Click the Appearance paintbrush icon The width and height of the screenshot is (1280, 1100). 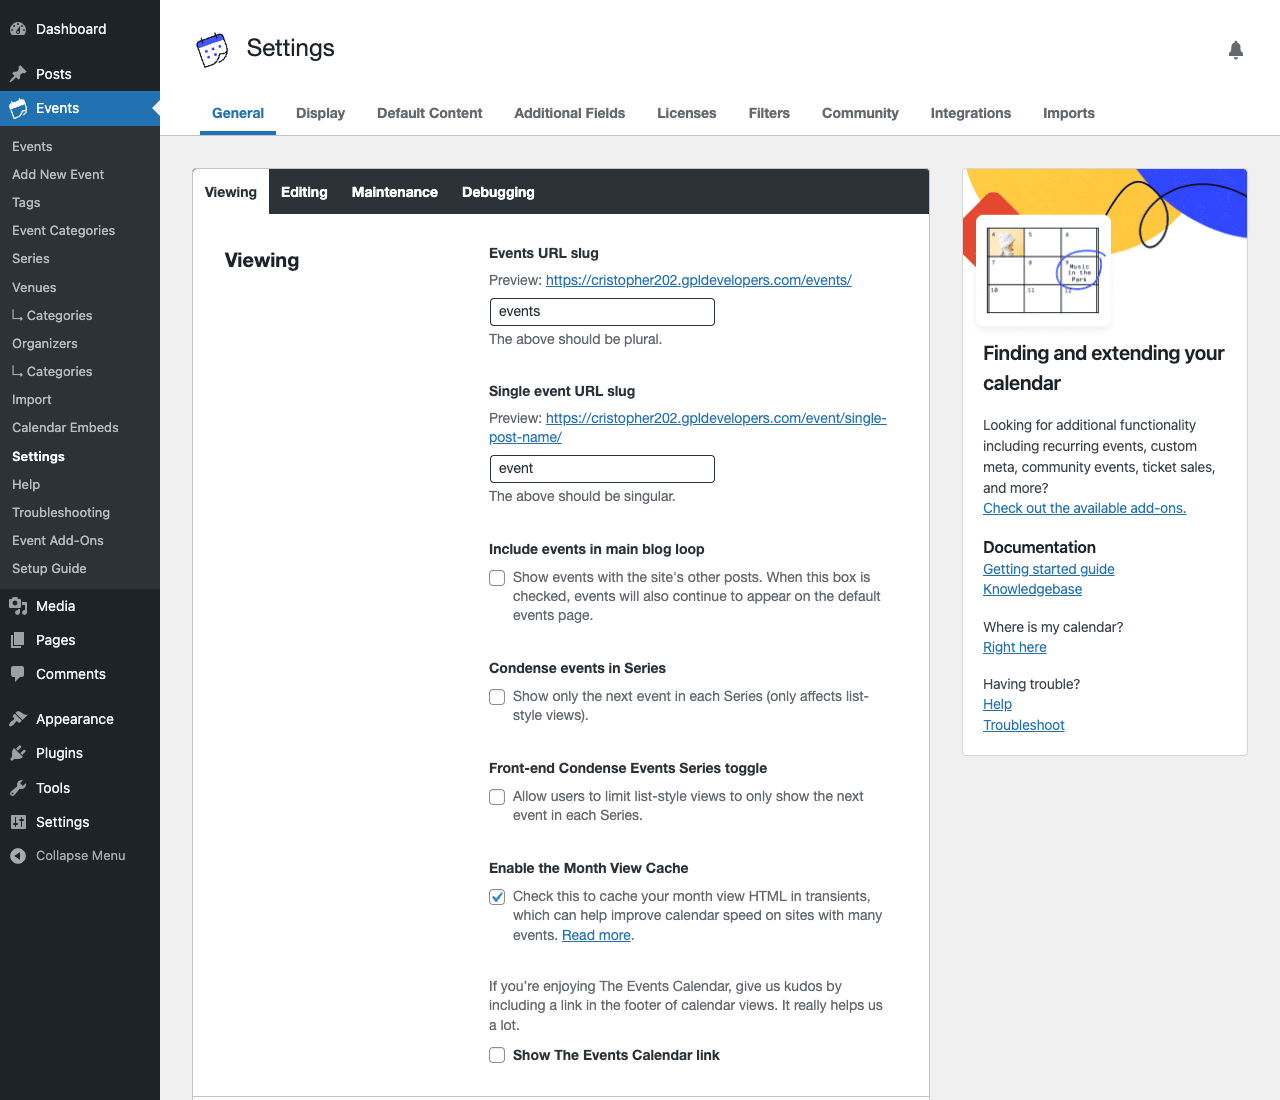click(18, 719)
